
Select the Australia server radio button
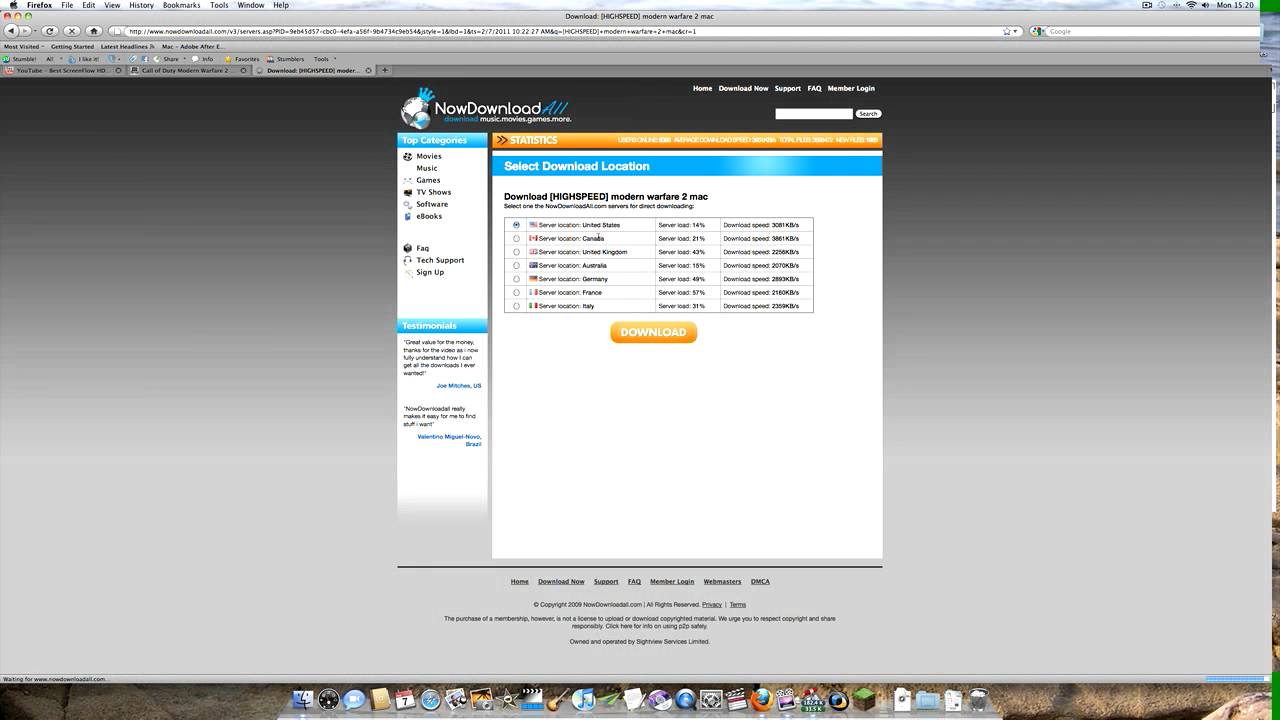[x=516, y=265]
